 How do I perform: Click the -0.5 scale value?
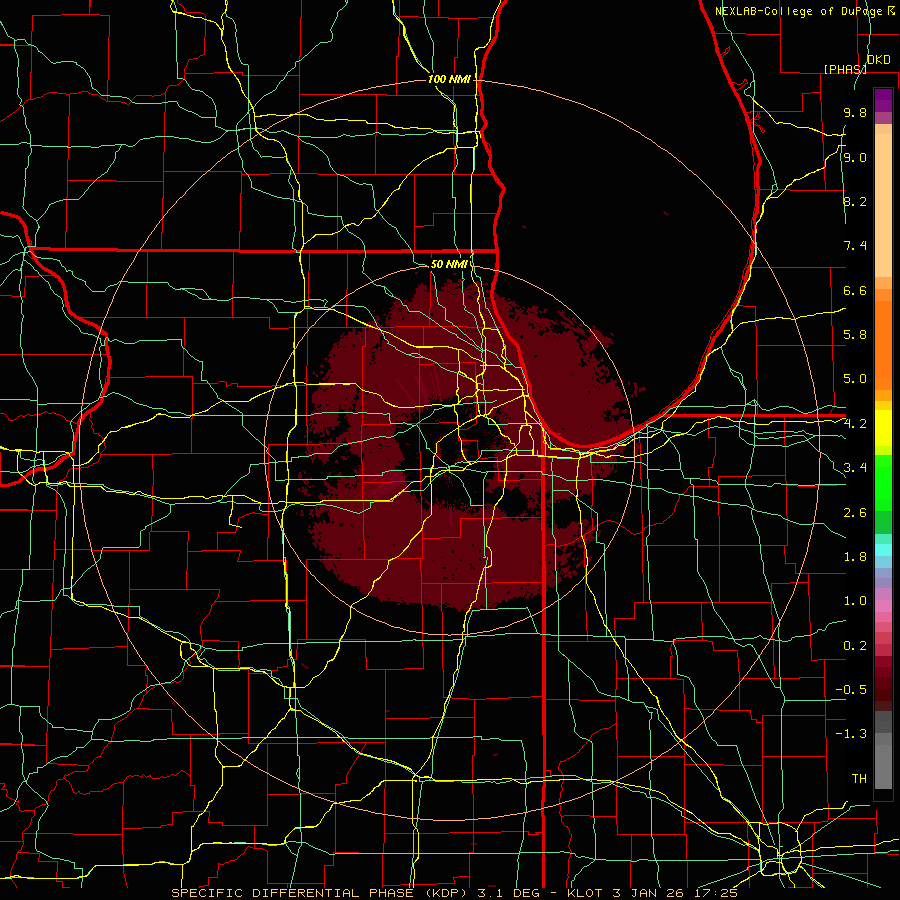851,690
